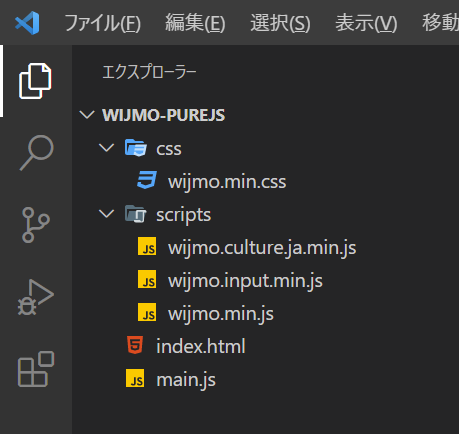Click the JS icon of wijmo.culture.ja.min.js
Screen dimensions: 459x434
(147, 246)
